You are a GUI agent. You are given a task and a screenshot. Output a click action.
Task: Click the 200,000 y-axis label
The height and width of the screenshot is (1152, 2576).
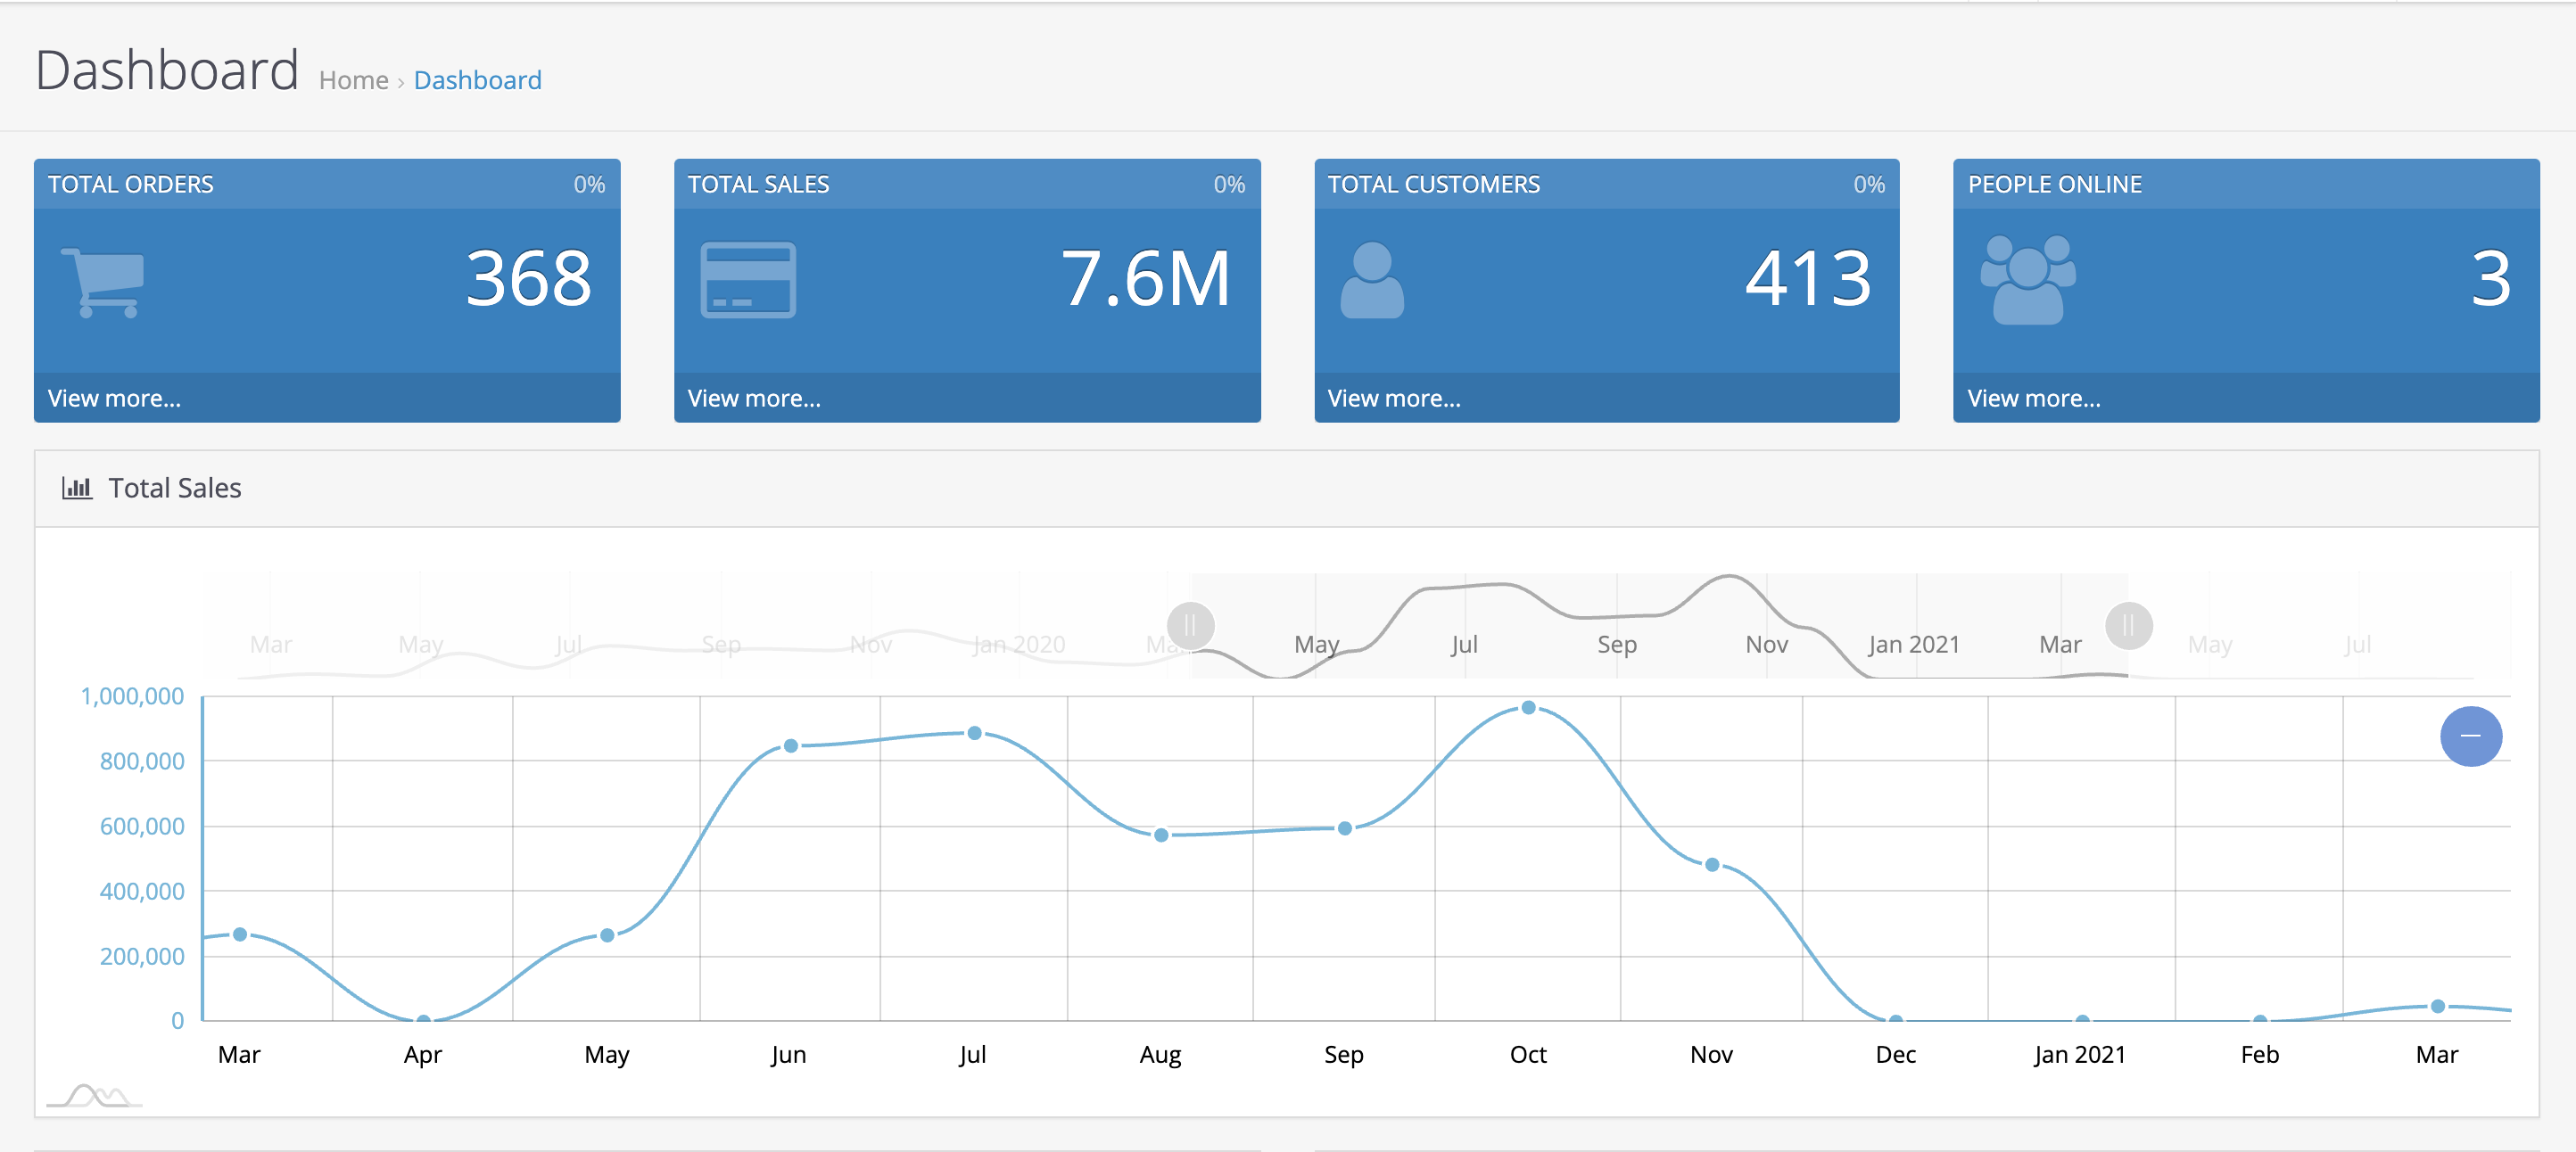pyautogui.click(x=142, y=956)
